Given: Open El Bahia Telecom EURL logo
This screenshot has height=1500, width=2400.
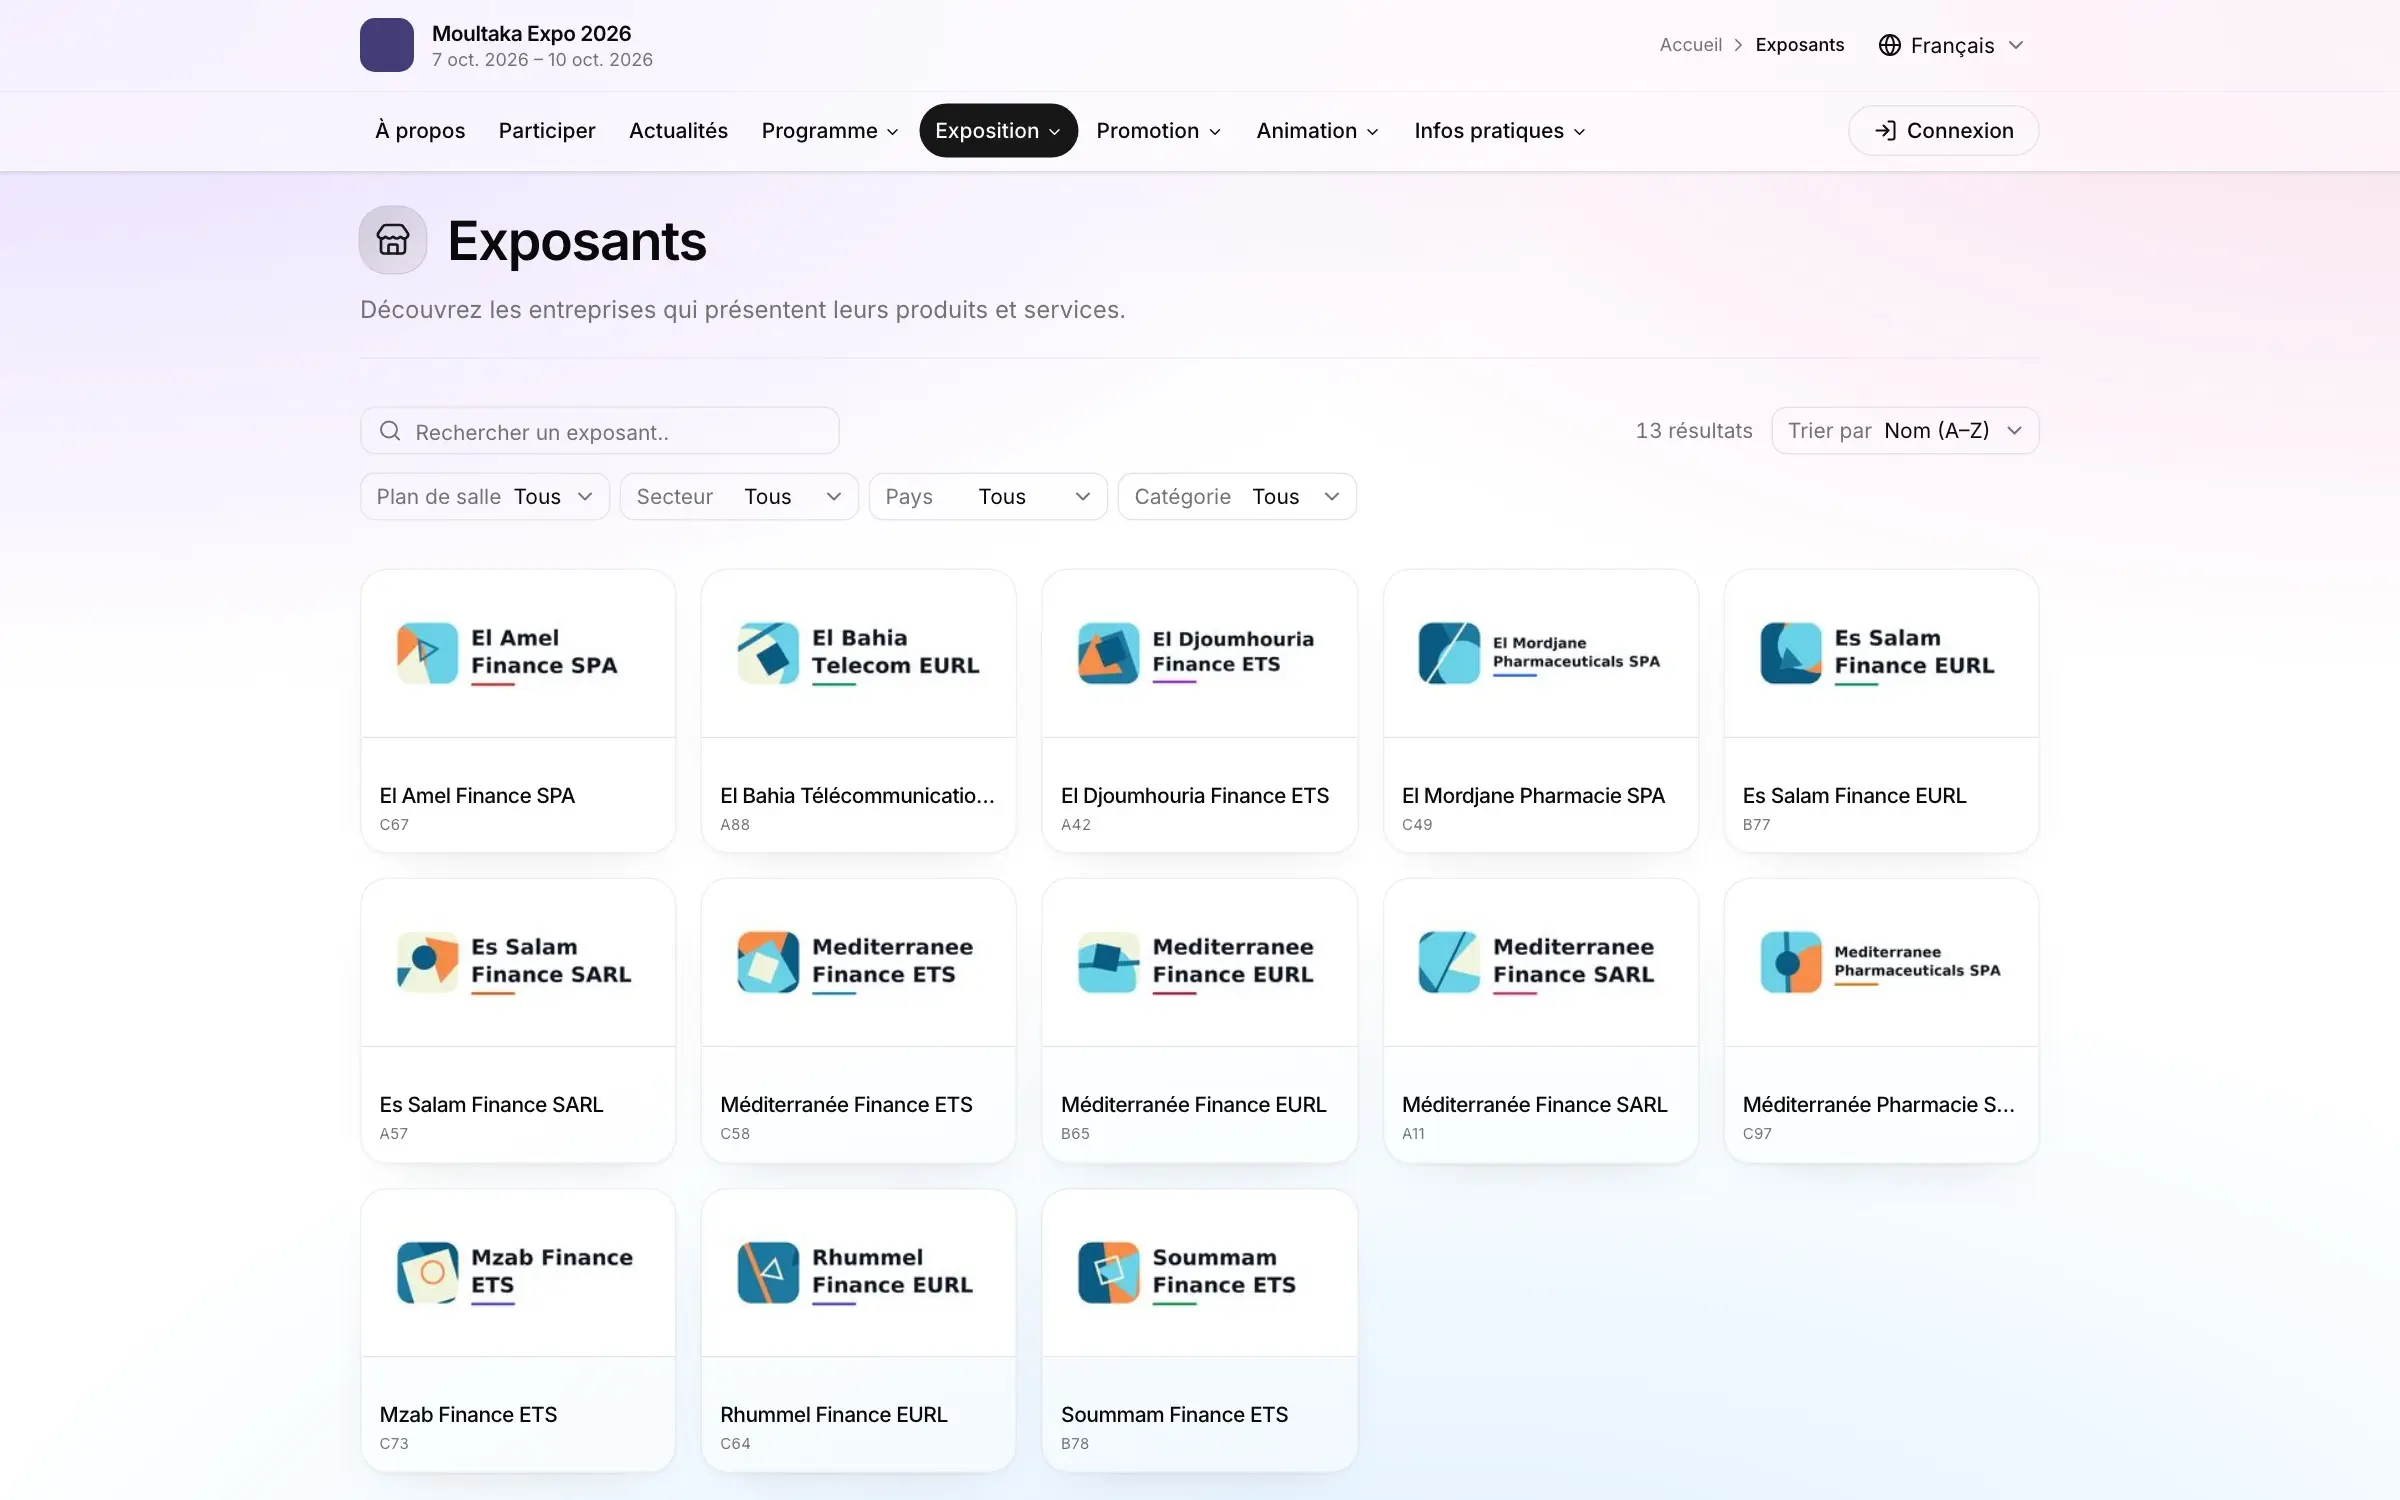Looking at the screenshot, I should [858, 653].
